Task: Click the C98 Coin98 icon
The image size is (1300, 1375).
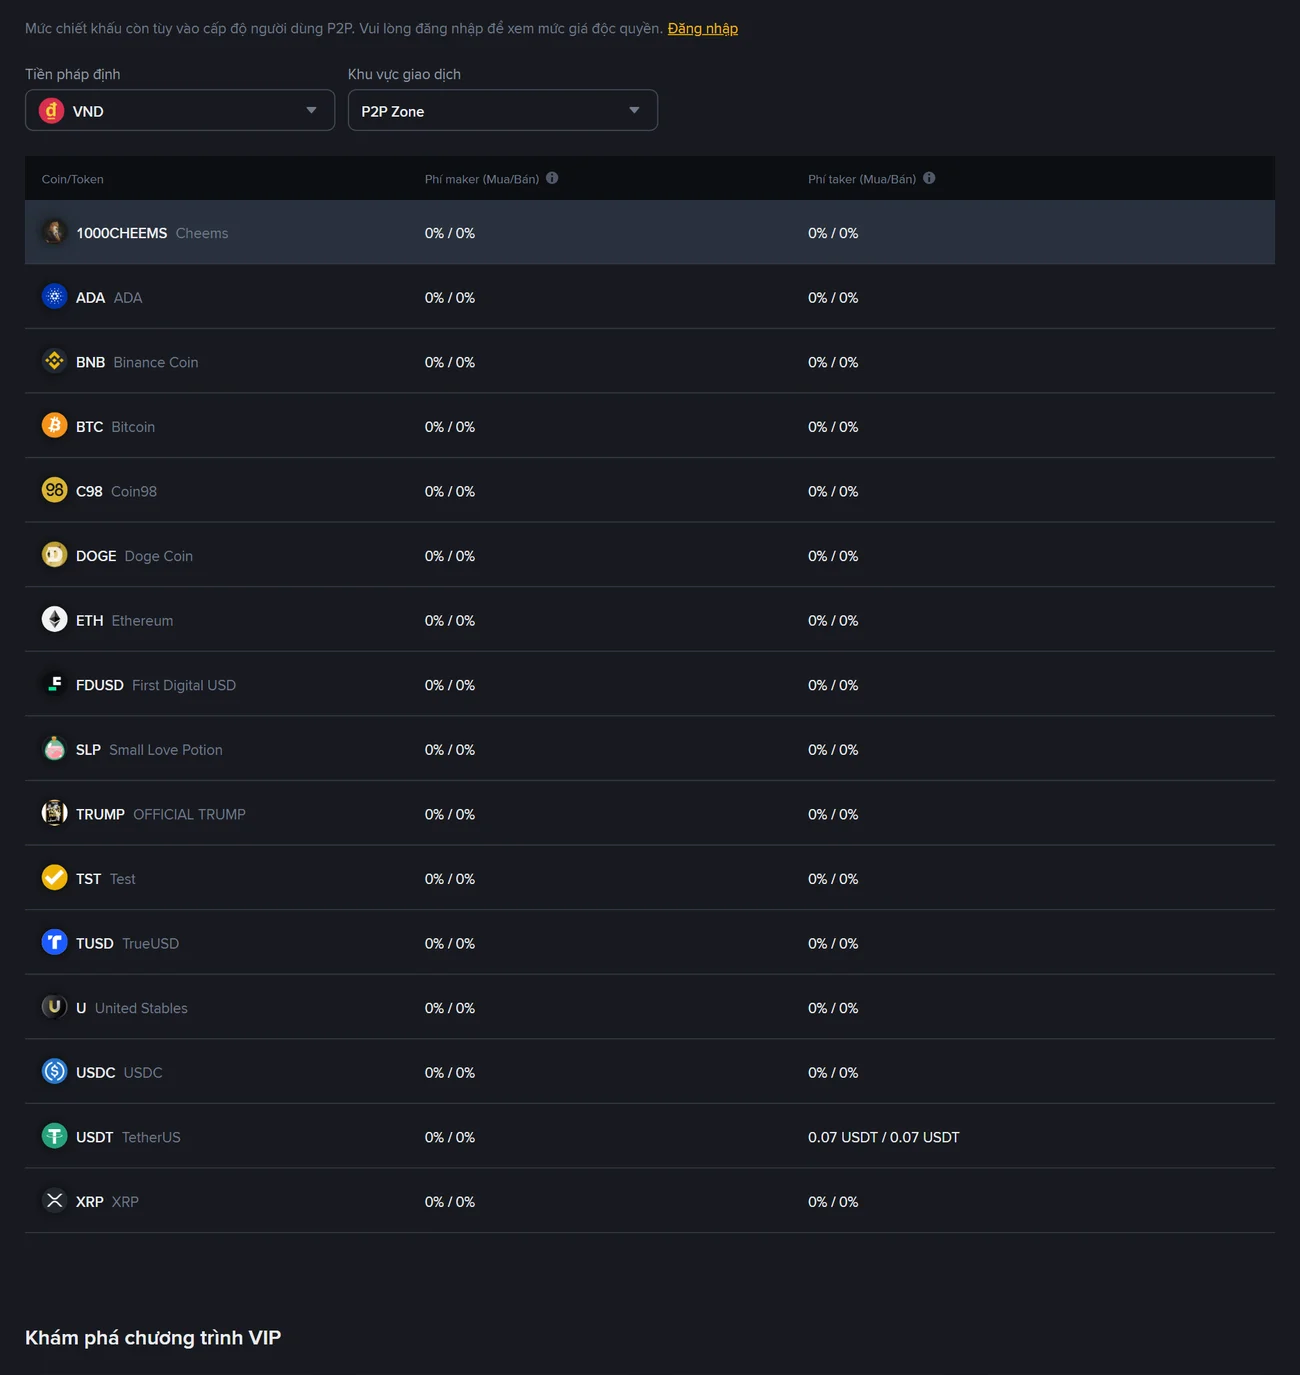Action: coord(55,490)
